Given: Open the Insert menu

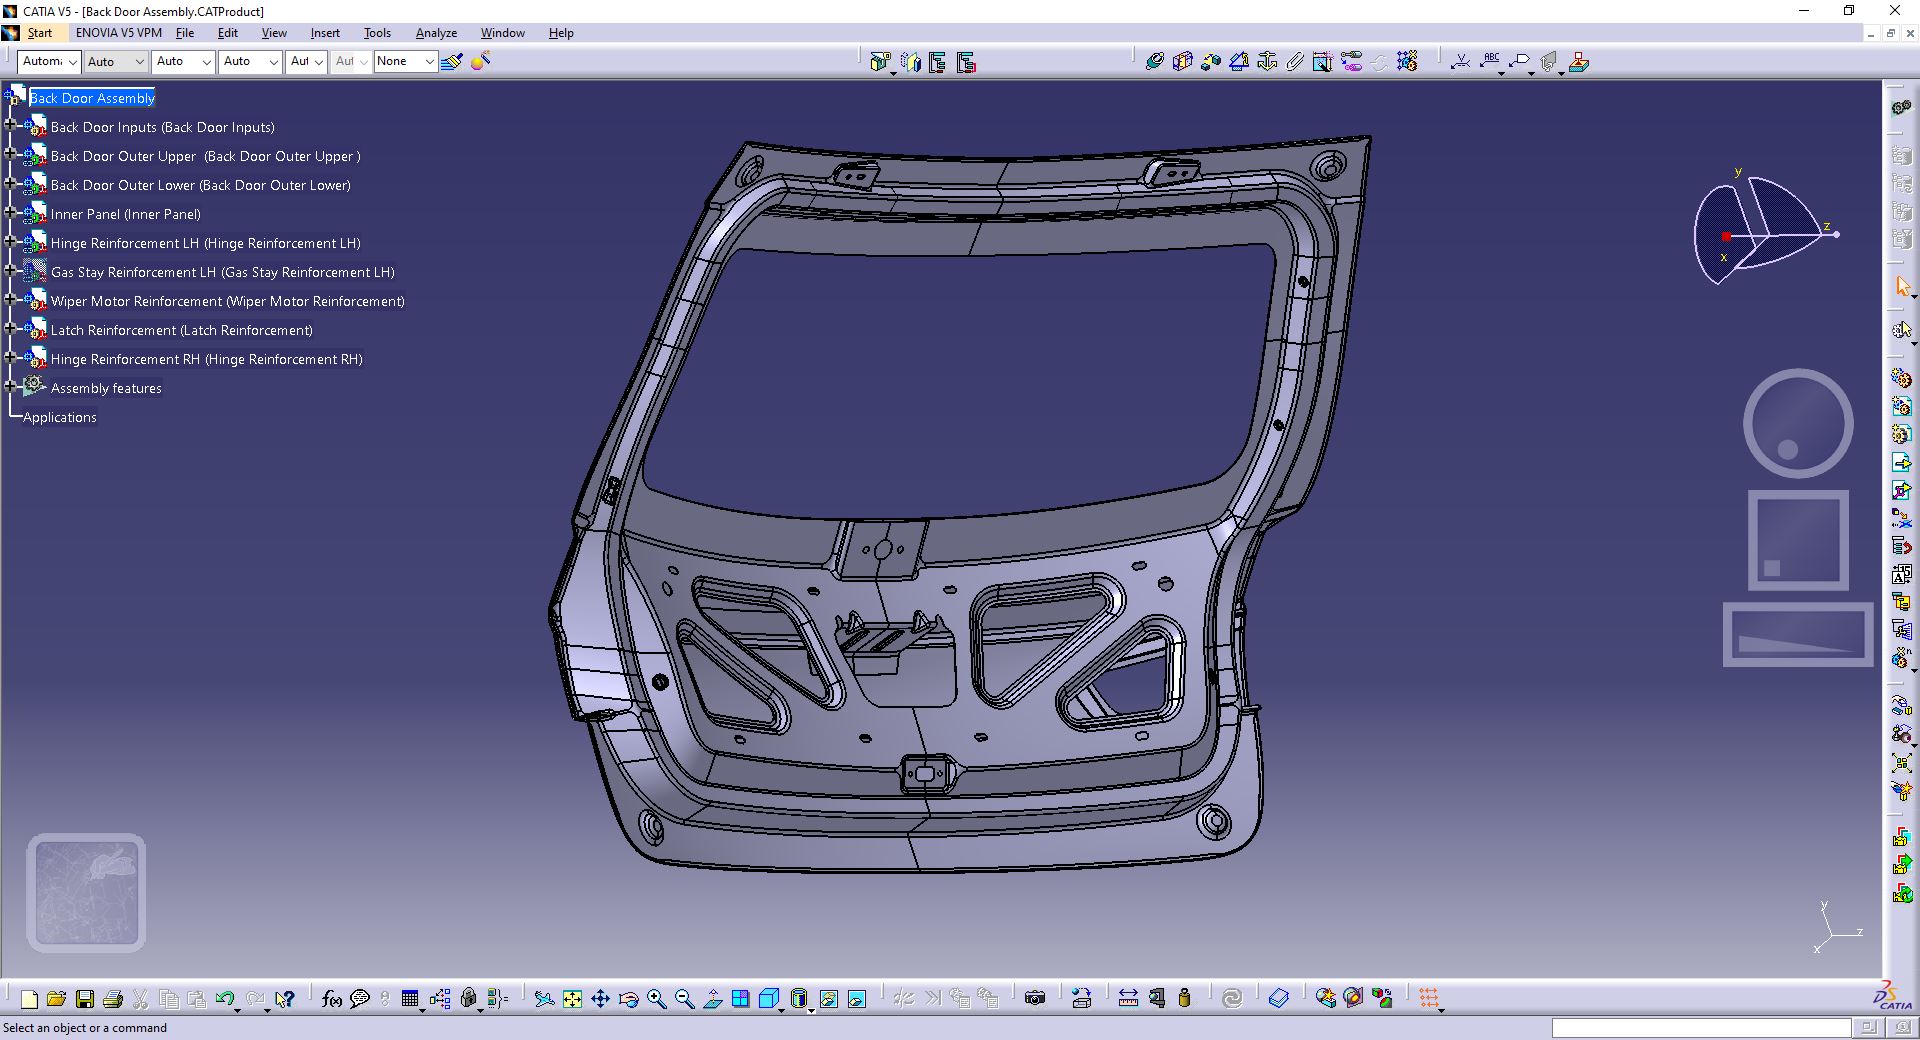Looking at the screenshot, I should coord(325,33).
